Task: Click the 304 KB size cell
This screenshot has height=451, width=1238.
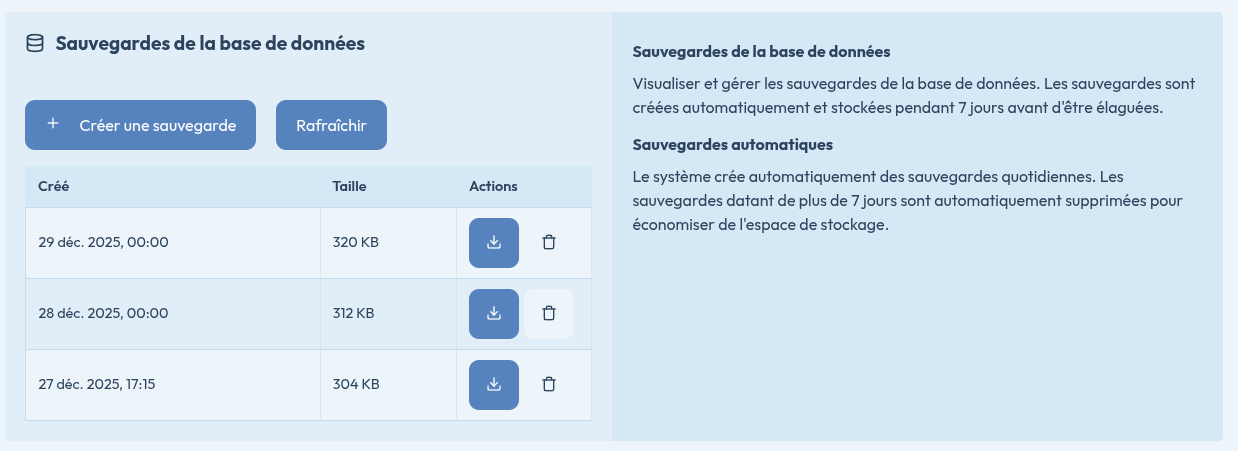Action: coord(356,385)
